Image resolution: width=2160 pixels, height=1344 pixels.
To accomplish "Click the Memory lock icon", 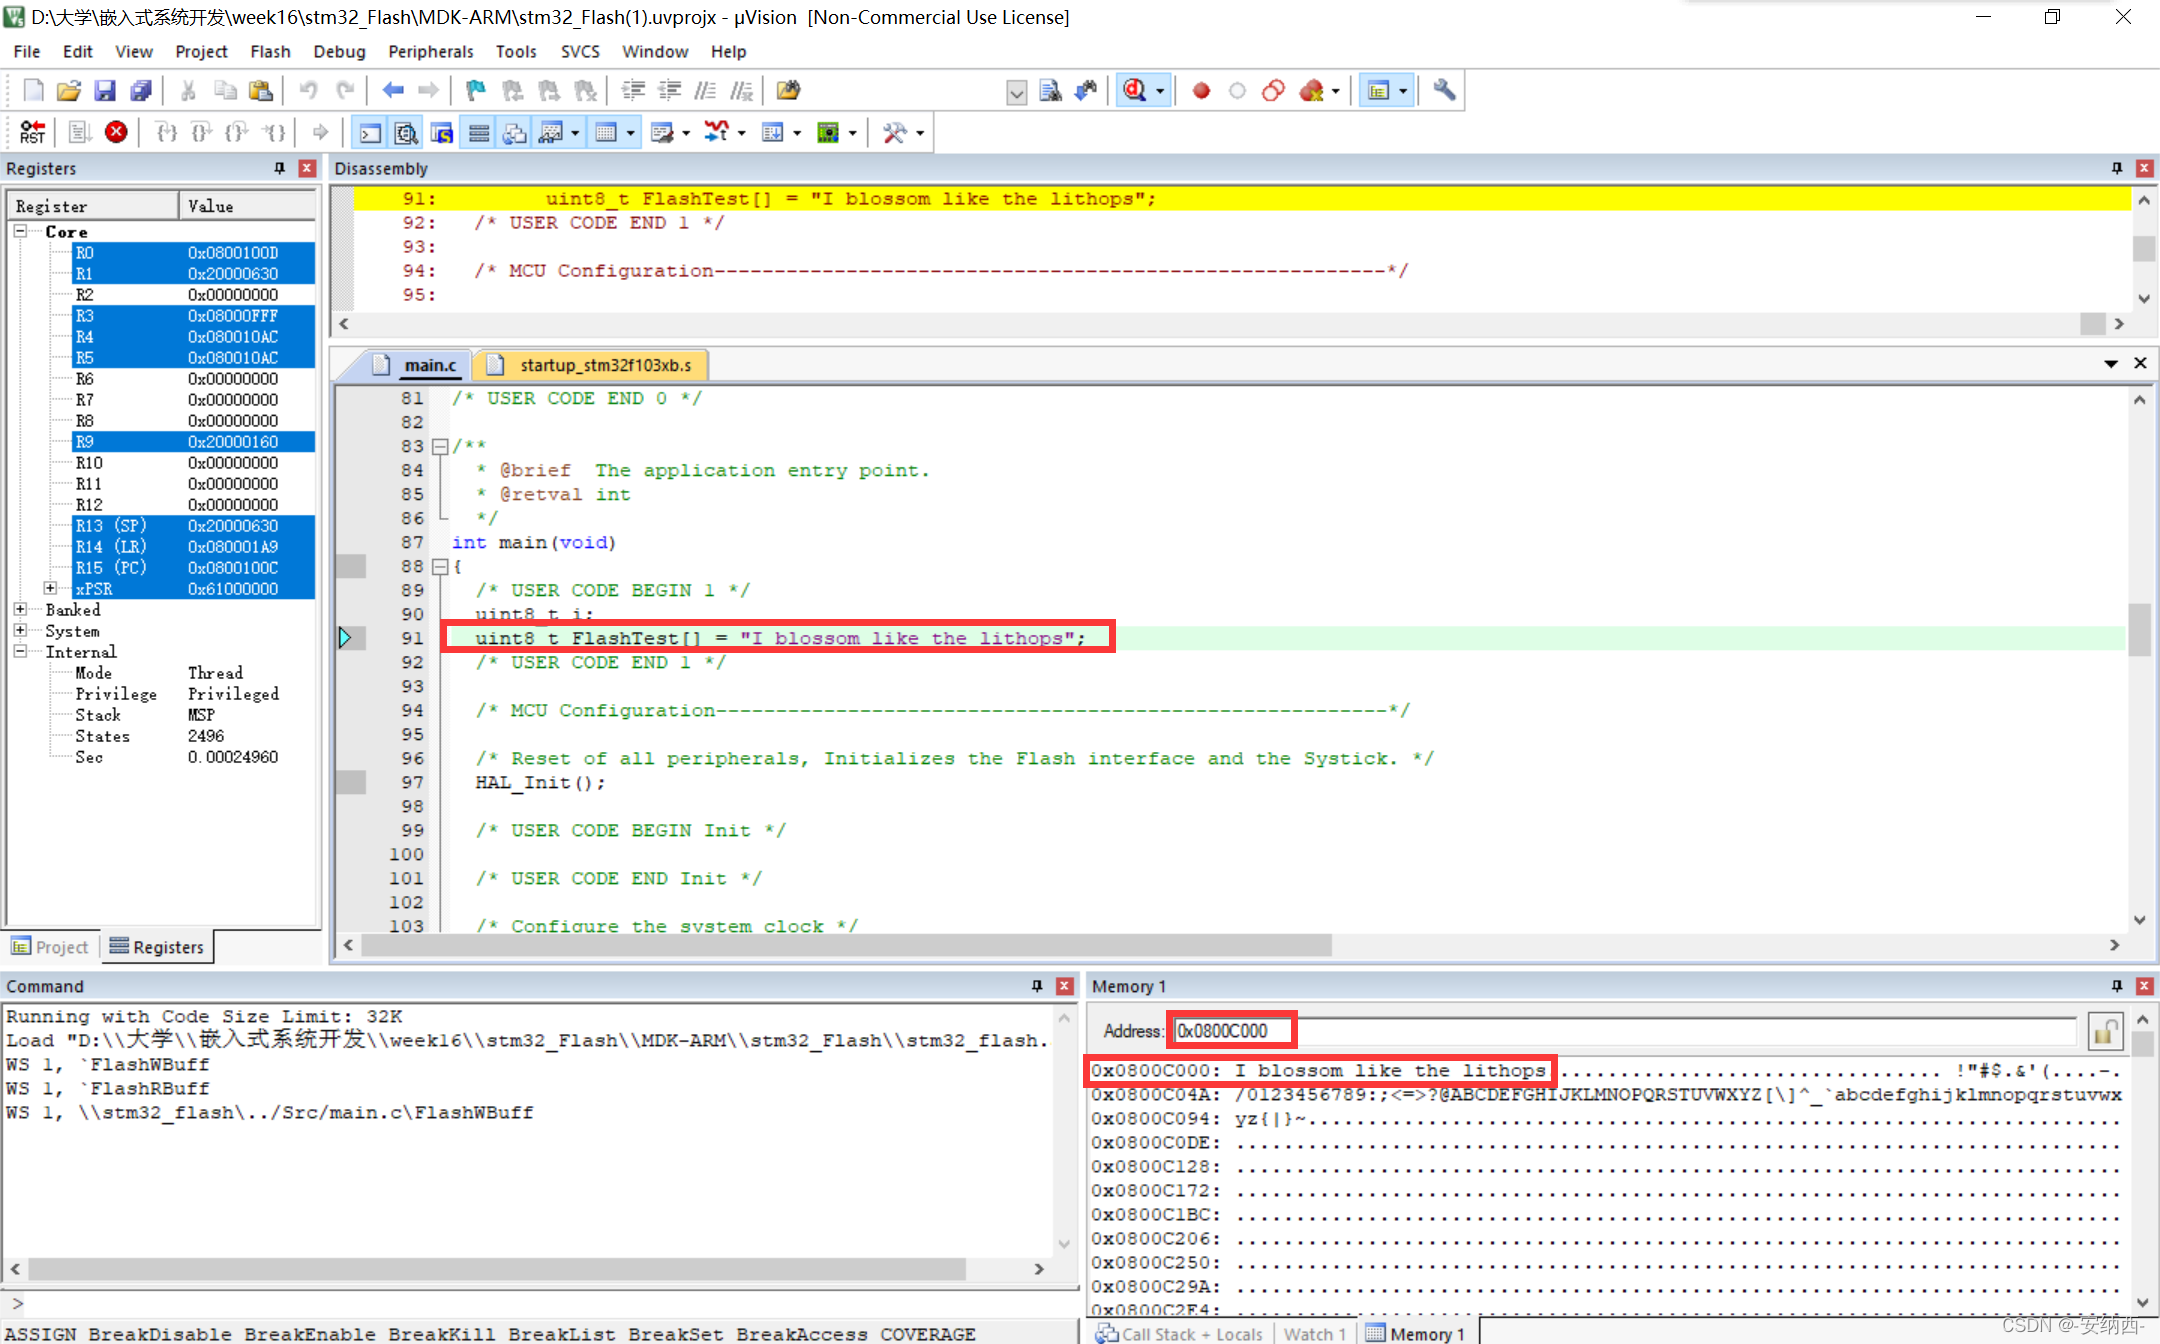I will (x=2105, y=1031).
